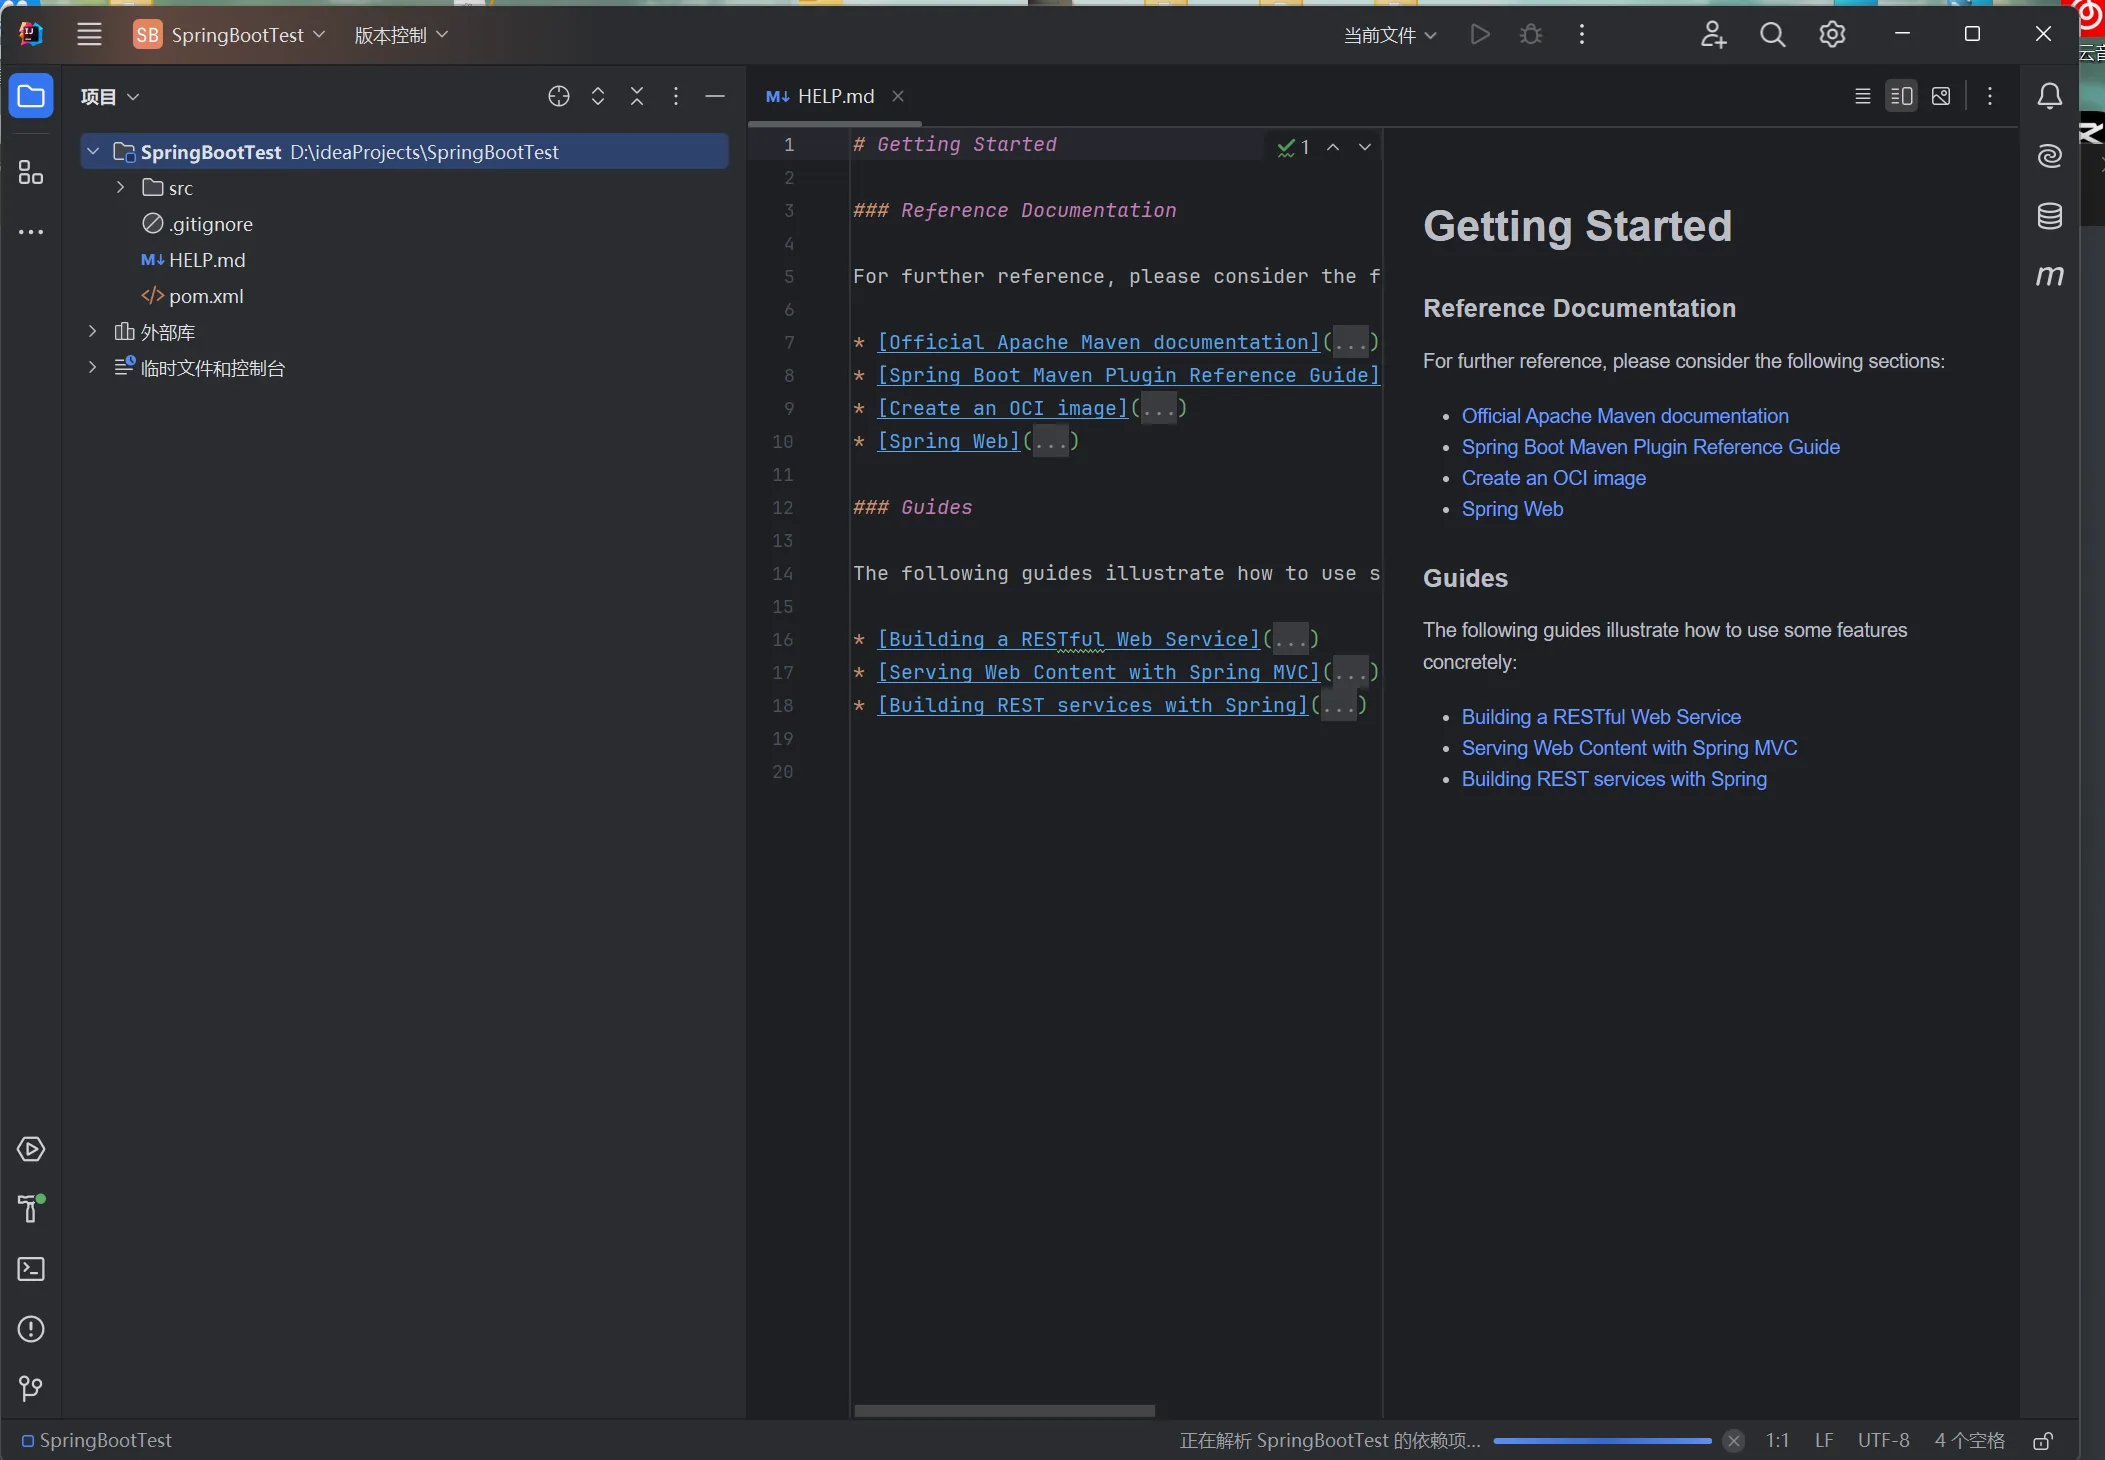Switch to editor and preview split mode
The width and height of the screenshot is (2105, 1460).
coord(1901,96)
